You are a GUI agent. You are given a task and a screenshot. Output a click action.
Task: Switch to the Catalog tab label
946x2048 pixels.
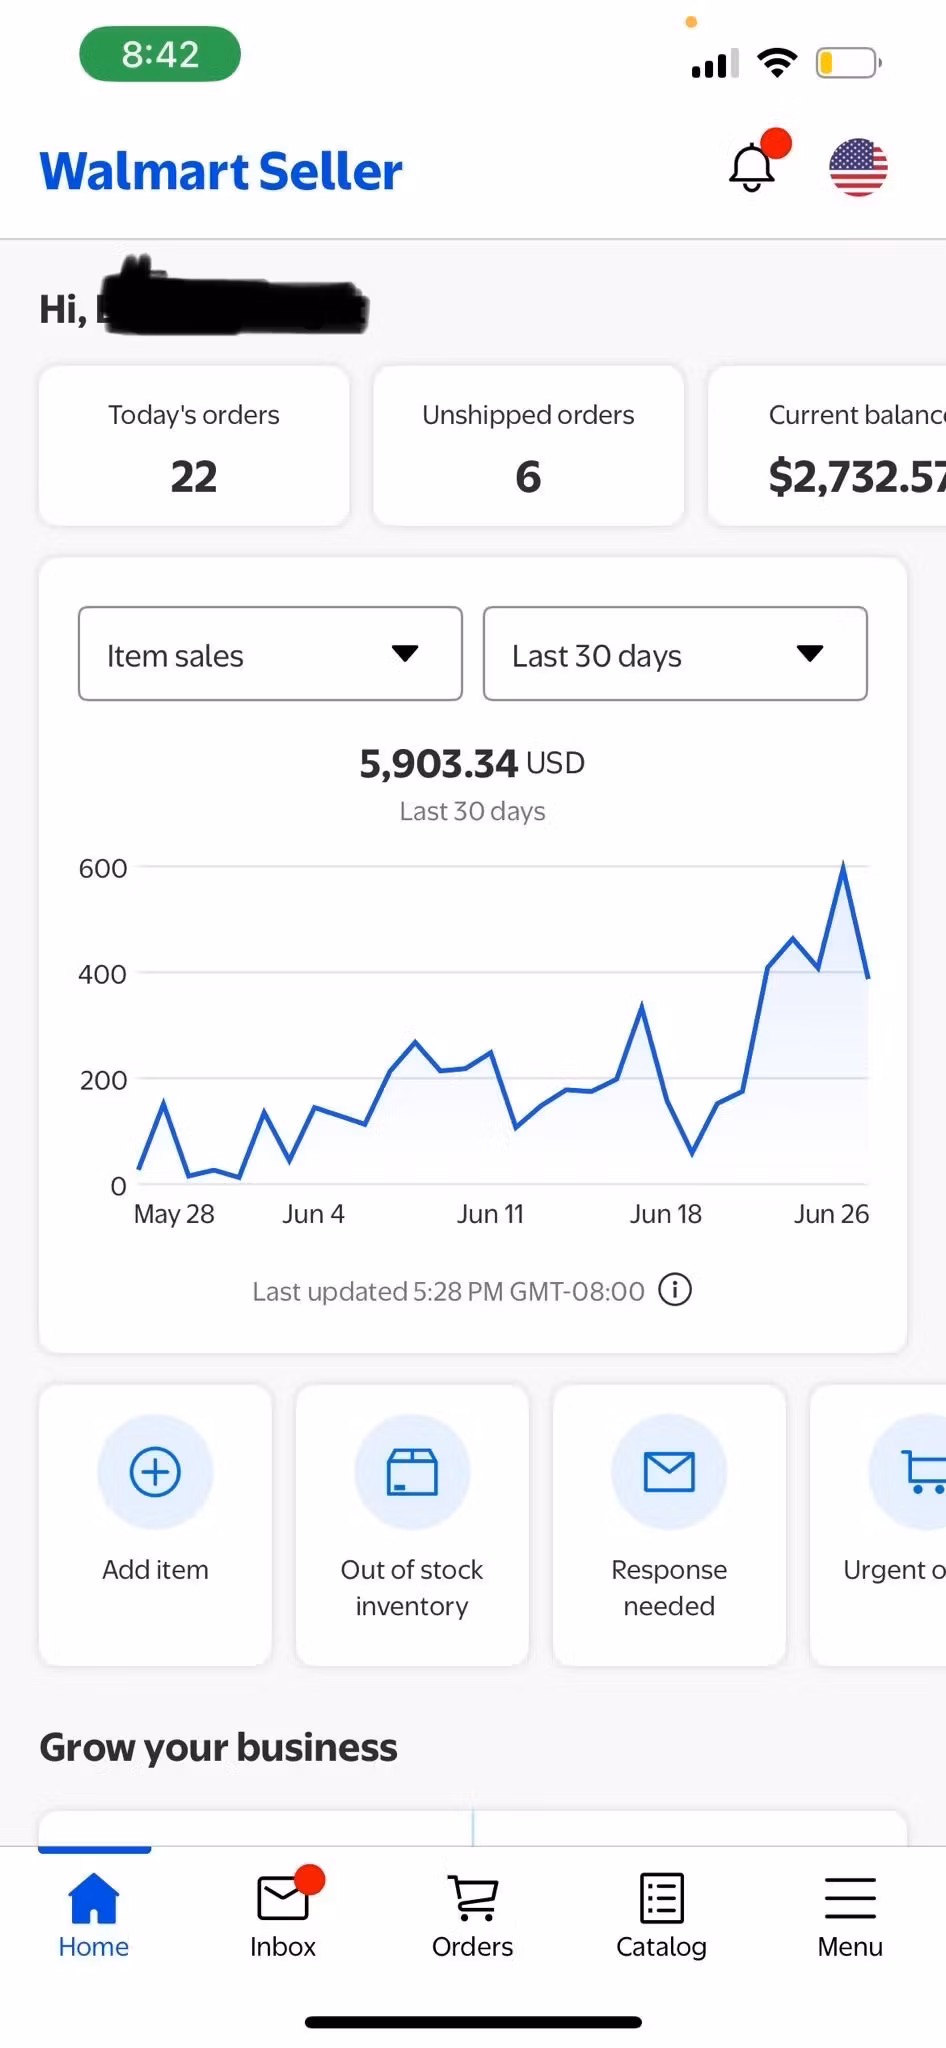pyautogui.click(x=661, y=1947)
